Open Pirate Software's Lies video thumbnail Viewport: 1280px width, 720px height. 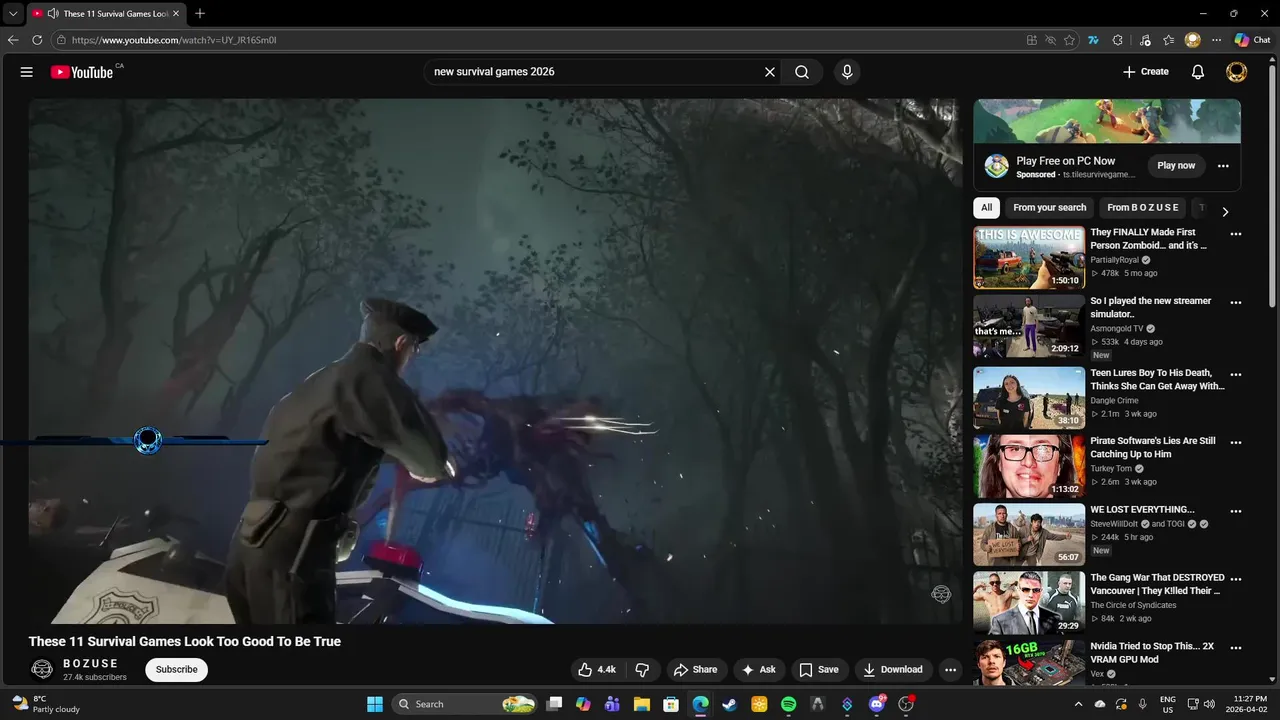tap(1029, 466)
